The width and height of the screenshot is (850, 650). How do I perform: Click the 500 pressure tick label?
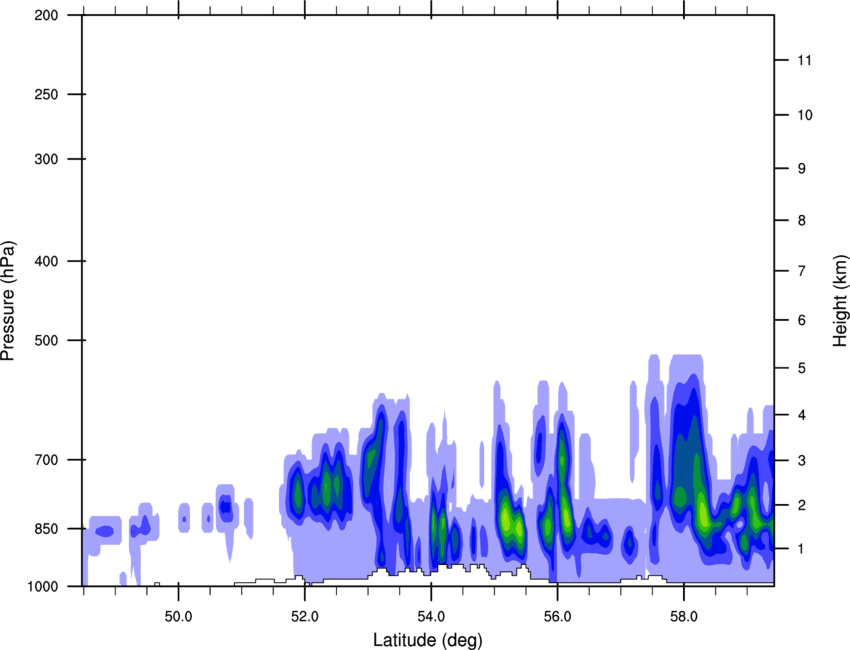(46, 340)
